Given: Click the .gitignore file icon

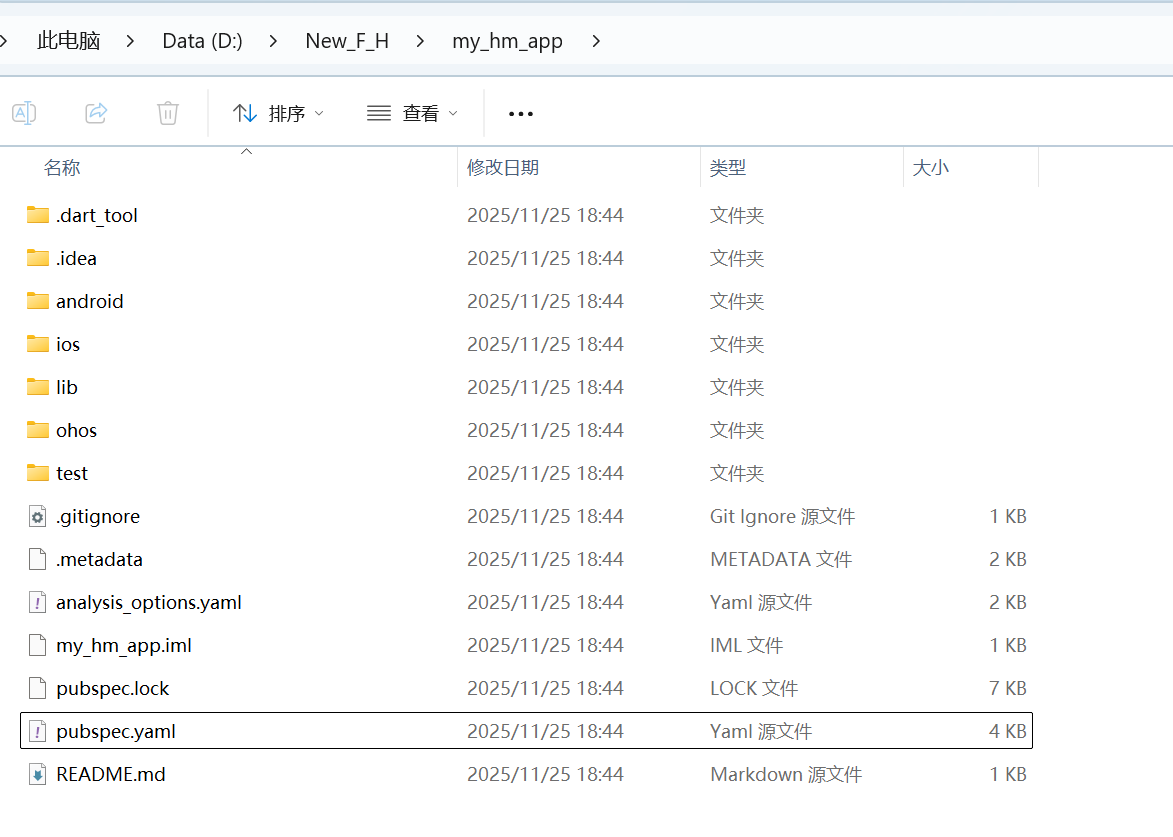Looking at the screenshot, I should coord(37,516).
